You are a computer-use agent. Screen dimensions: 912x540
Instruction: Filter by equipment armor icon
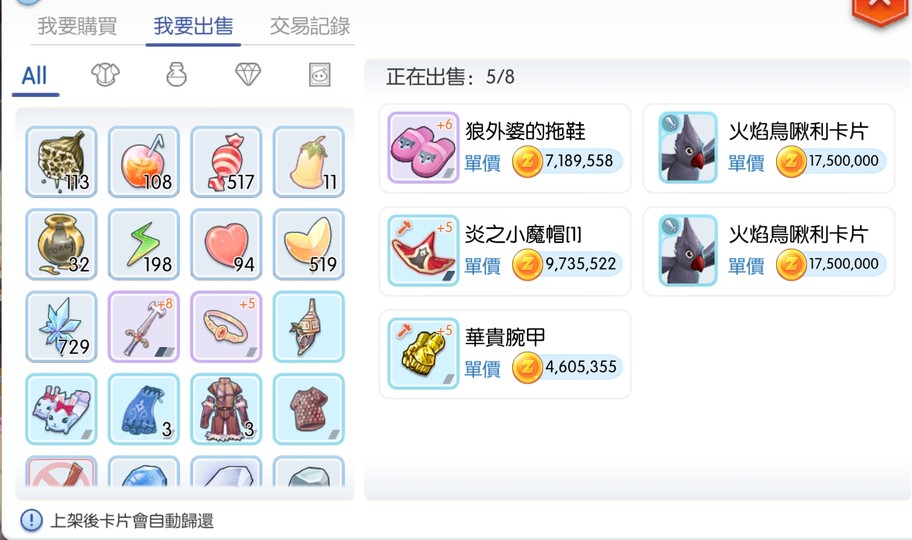[105, 74]
